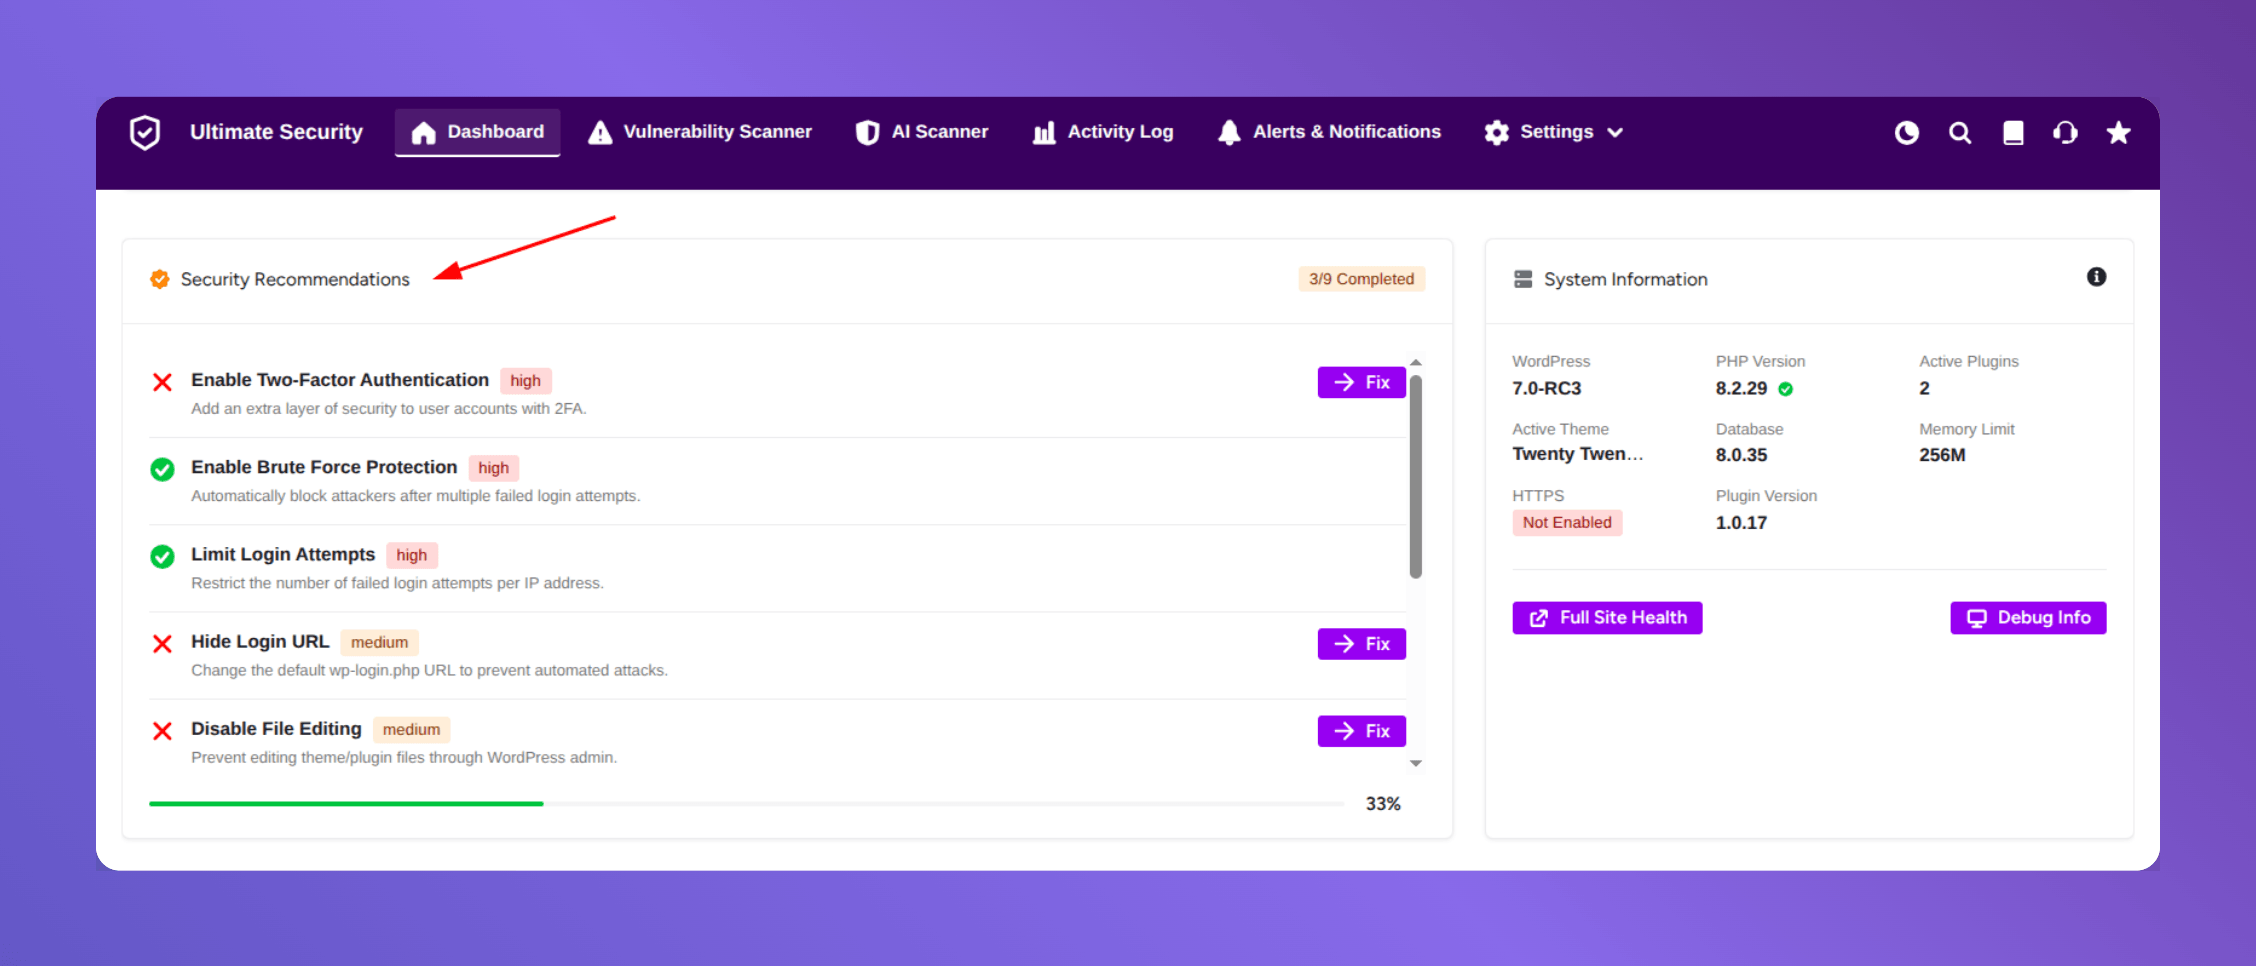The width and height of the screenshot is (2256, 966).
Task: Fix Enable Two-Factor Authentication
Action: point(1361,382)
